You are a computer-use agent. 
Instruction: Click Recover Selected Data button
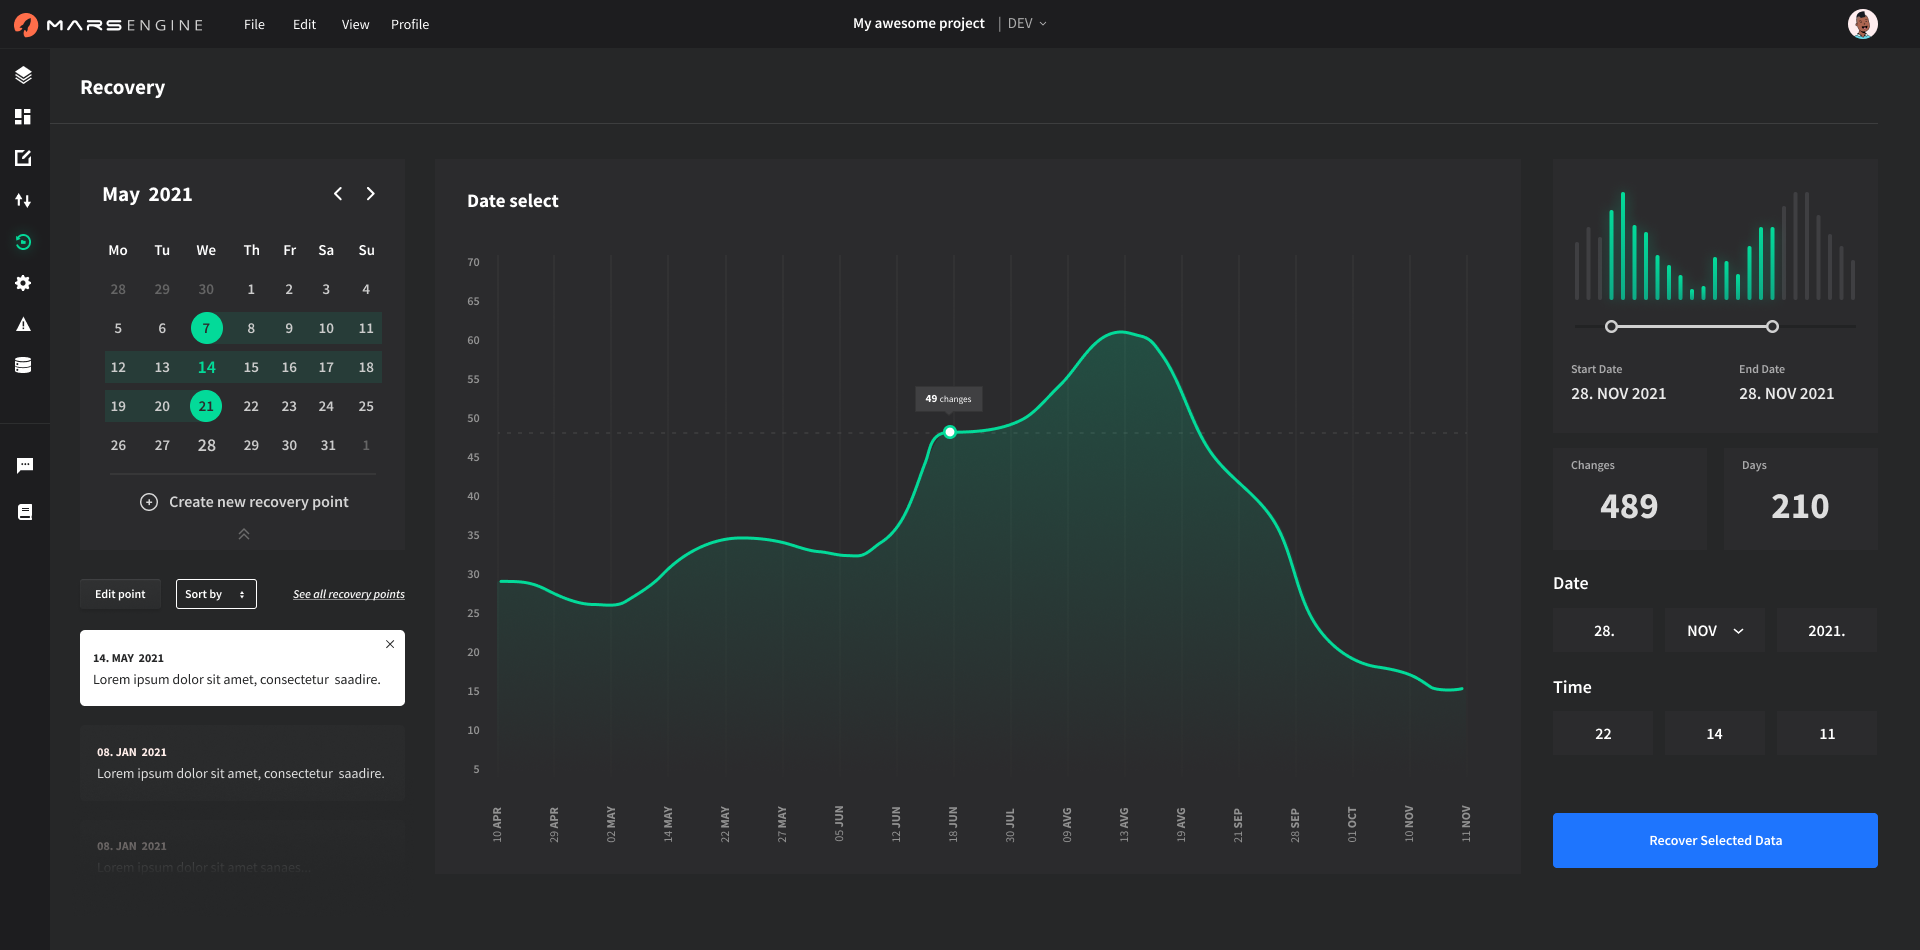tap(1714, 840)
